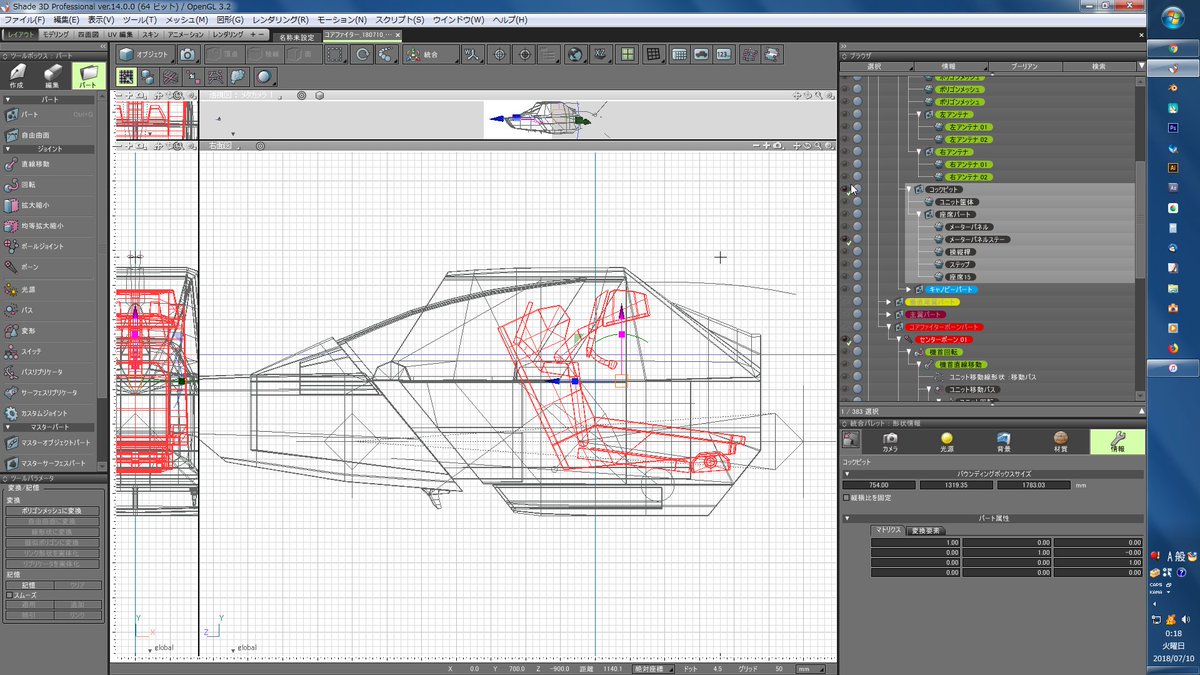Viewport: 1200px width, 675px height.
Task: Collapse the センターボーン 01 tree node
Action: point(899,340)
